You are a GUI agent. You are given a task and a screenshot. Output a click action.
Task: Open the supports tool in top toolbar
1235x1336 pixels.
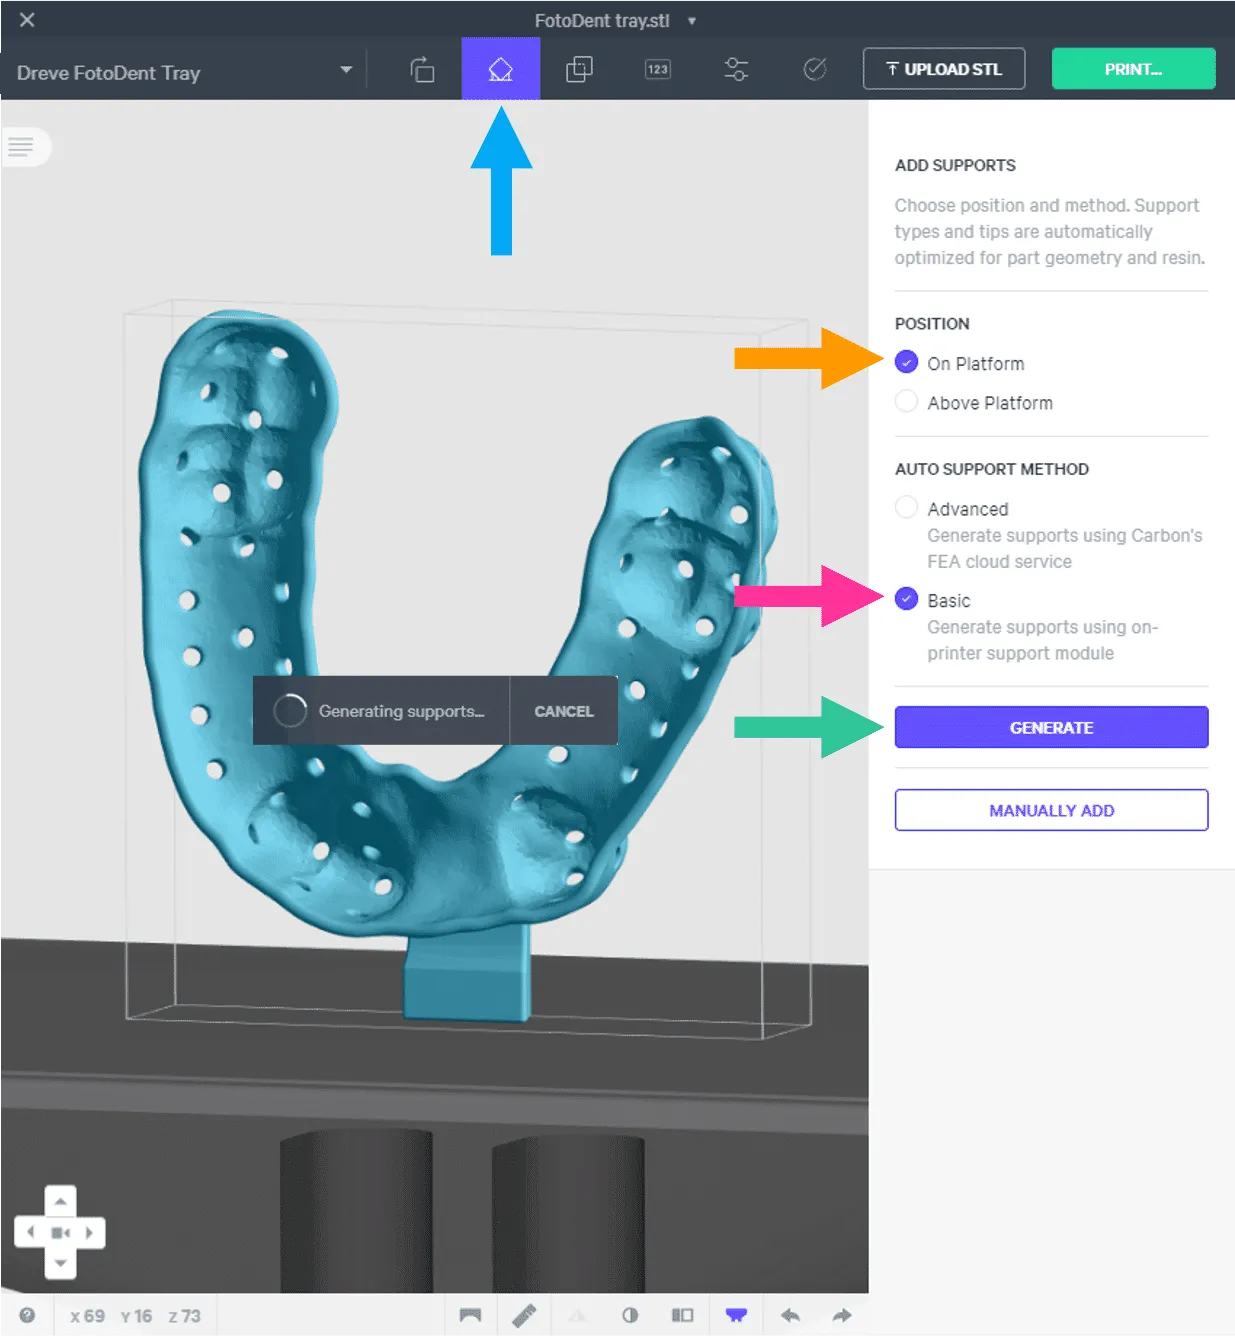click(500, 69)
